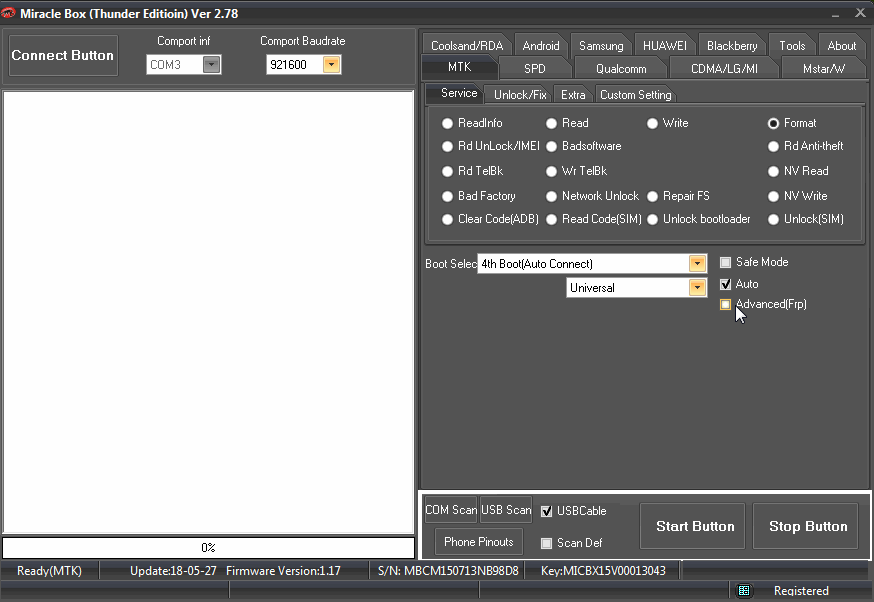Enable the Scan Def checkbox
The image size is (874, 602).
tap(546, 543)
